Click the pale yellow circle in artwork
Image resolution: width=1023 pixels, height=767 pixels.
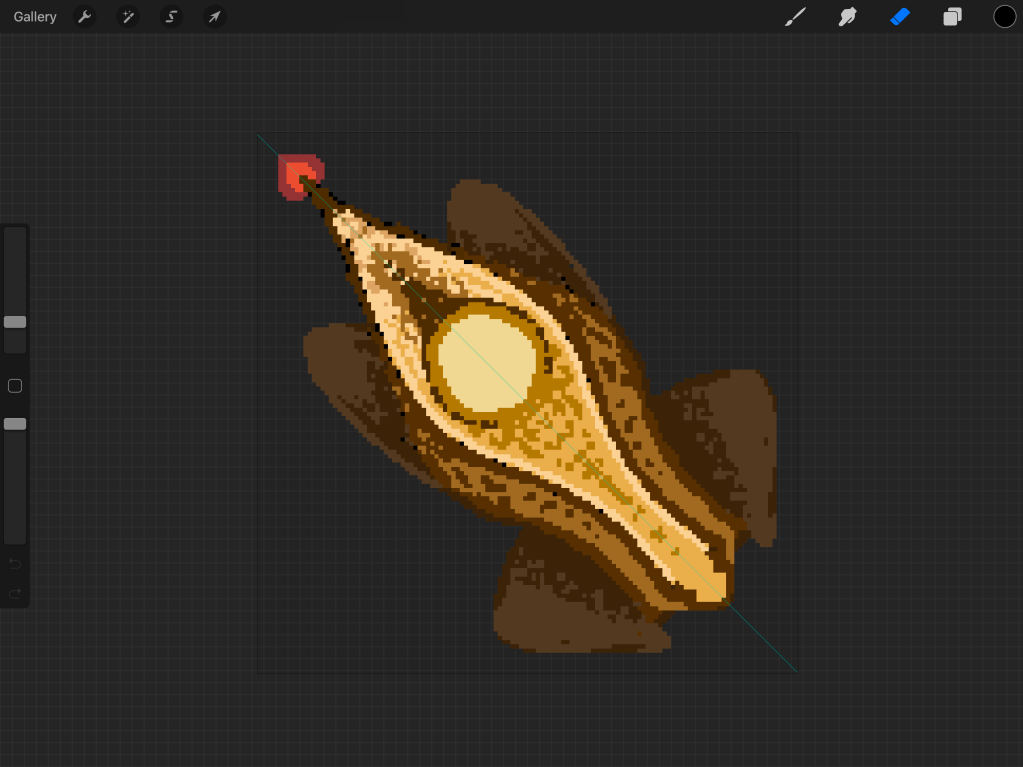[x=487, y=359]
